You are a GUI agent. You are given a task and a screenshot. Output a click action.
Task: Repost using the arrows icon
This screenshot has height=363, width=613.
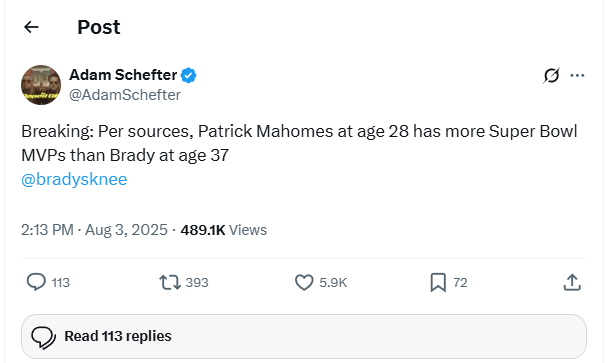click(x=170, y=282)
